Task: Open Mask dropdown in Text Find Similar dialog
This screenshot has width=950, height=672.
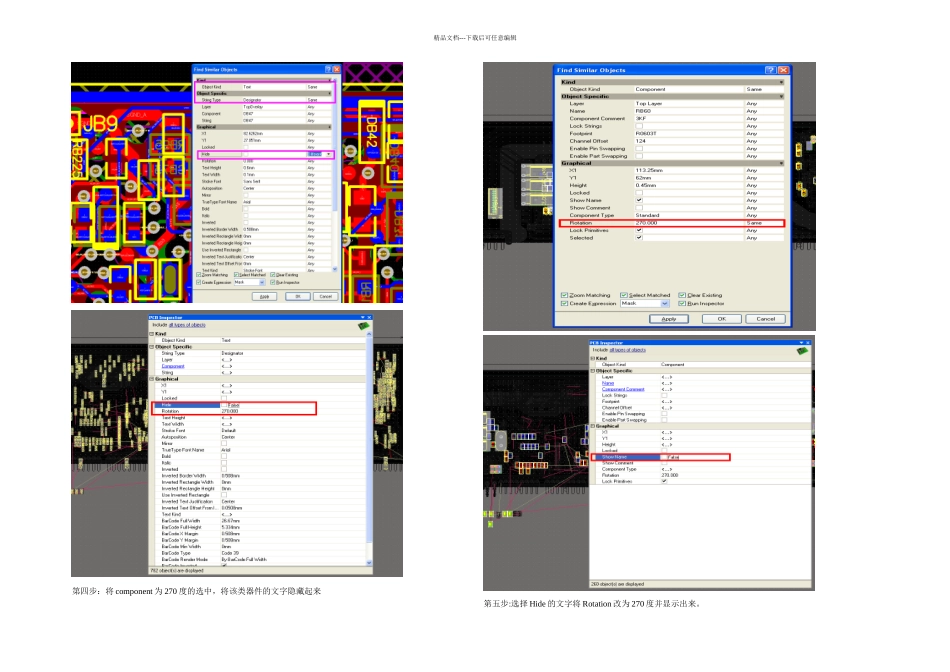Action: tap(262, 282)
